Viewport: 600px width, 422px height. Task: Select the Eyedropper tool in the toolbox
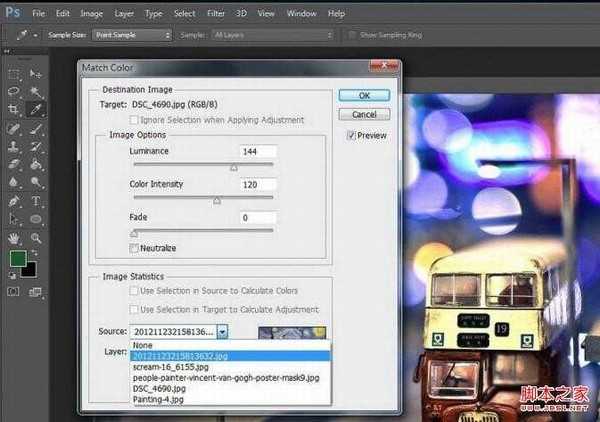click(x=37, y=110)
